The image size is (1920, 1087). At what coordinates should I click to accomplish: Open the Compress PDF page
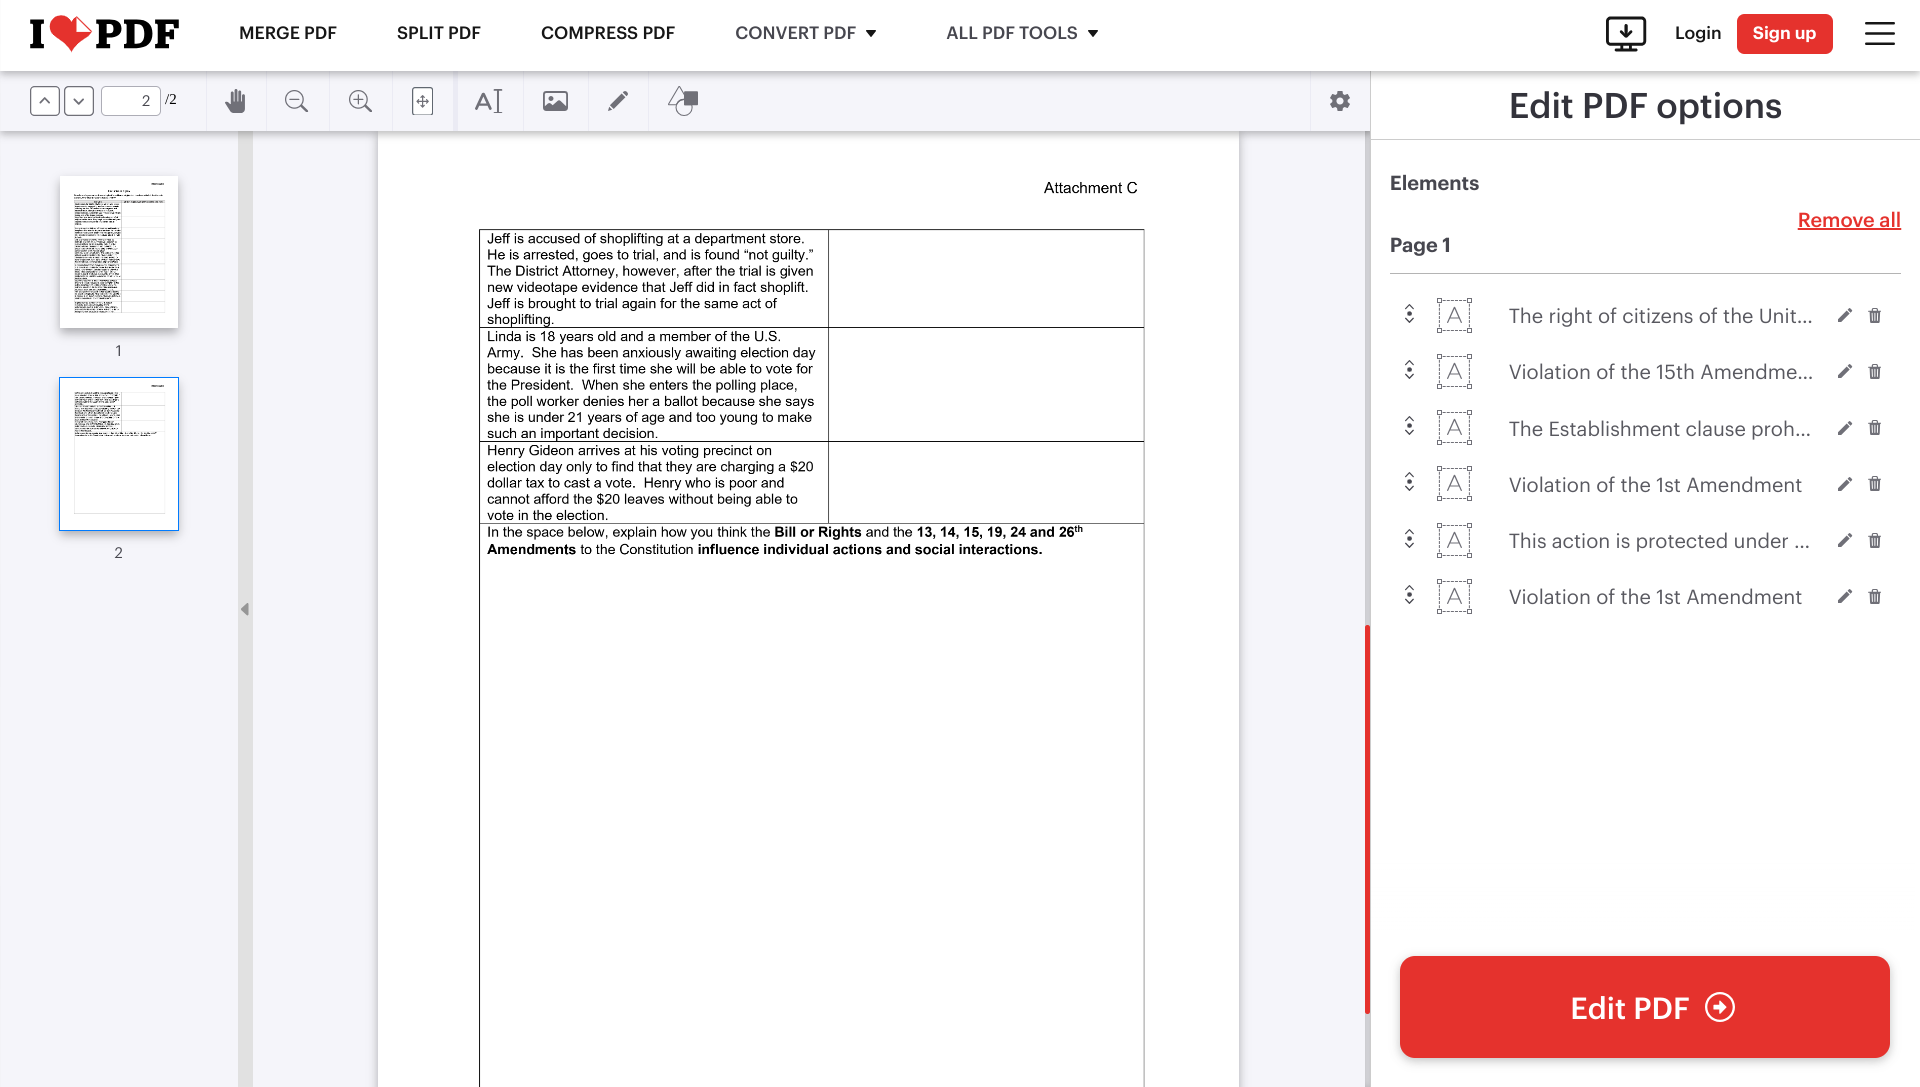(x=608, y=33)
